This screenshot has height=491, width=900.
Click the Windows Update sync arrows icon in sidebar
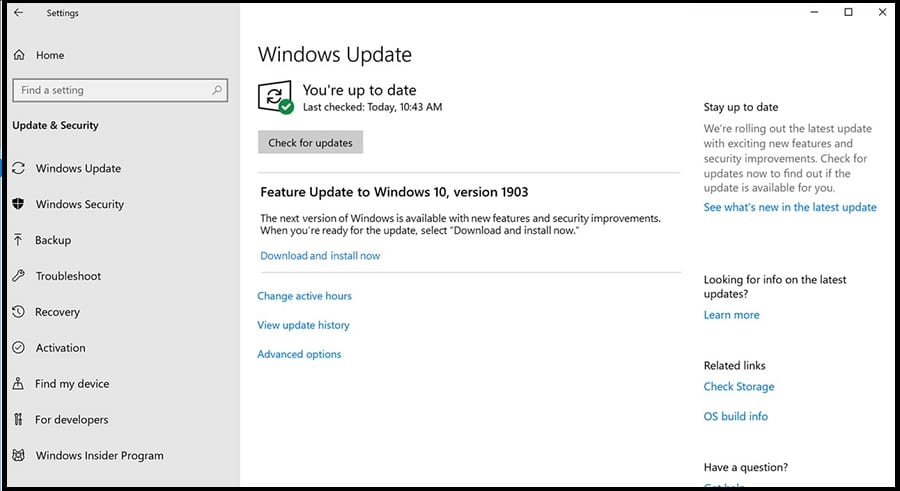click(18, 168)
